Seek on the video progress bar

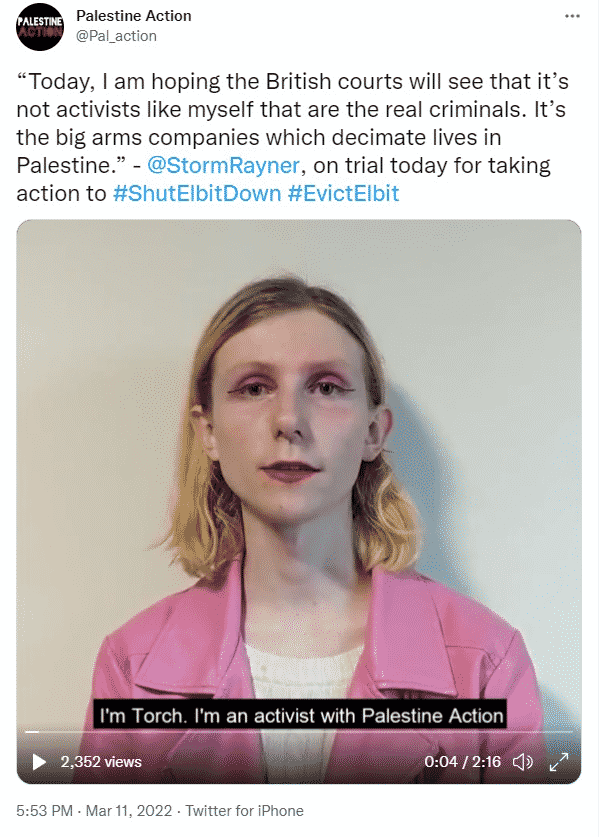pyautogui.click(x=299, y=731)
